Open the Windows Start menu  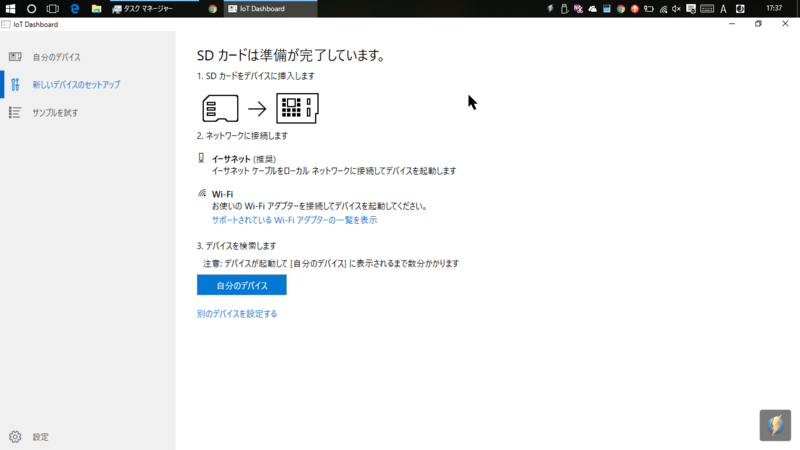10,9
